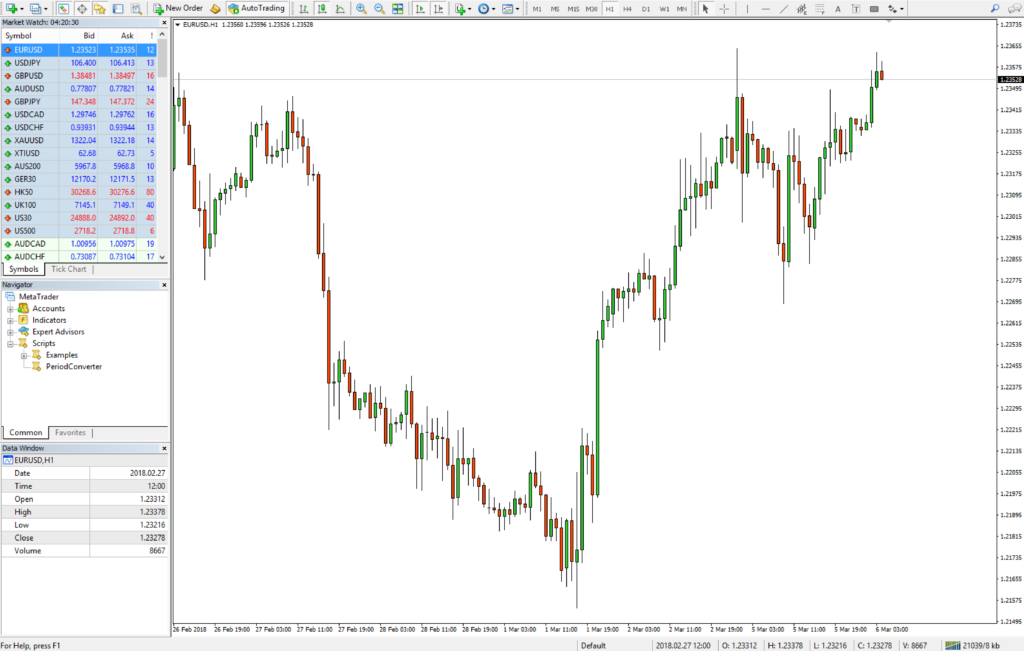Select the Fibonacci Retracement tool
This screenshot has width=1024, height=651.
pyautogui.click(x=820, y=8)
